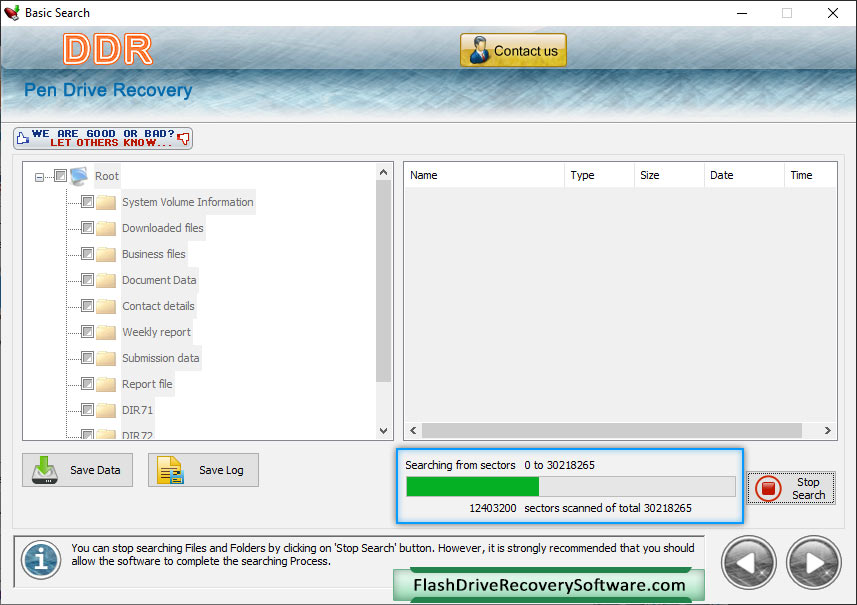Collapse the Root tree node
The width and height of the screenshot is (857, 605).
point(39,177)
